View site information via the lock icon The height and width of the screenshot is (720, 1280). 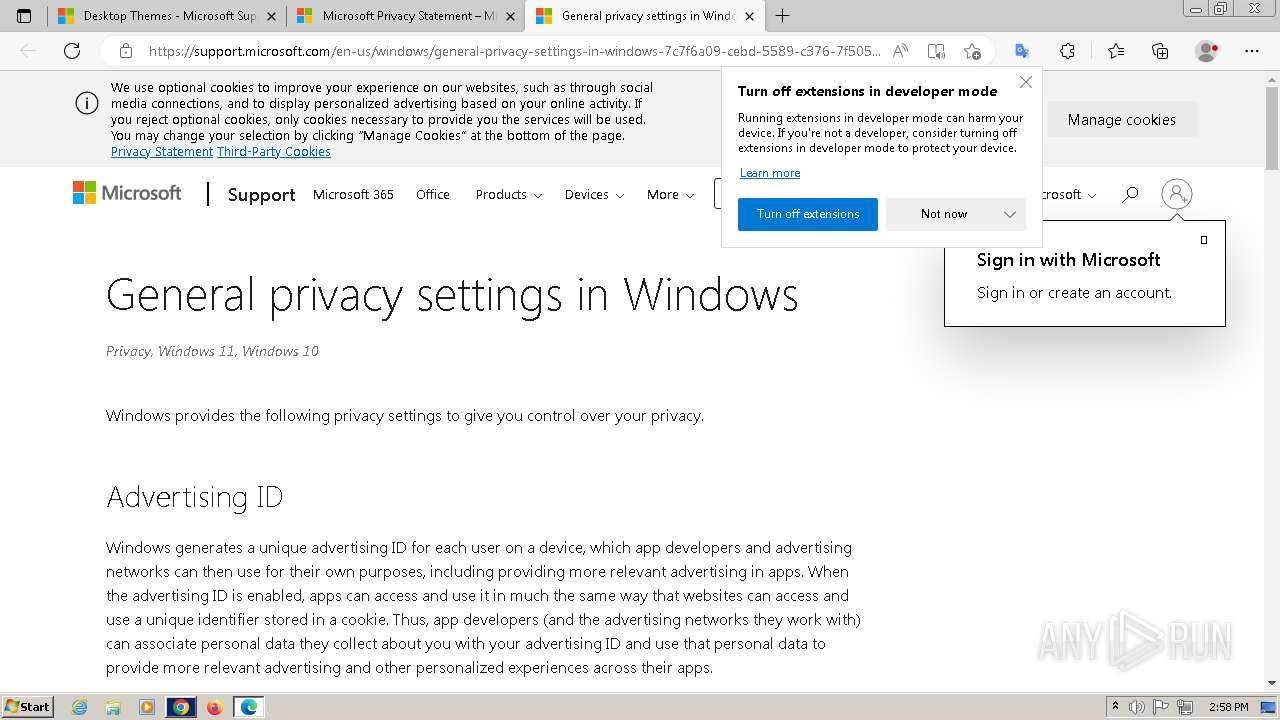(x=126, y=51)
